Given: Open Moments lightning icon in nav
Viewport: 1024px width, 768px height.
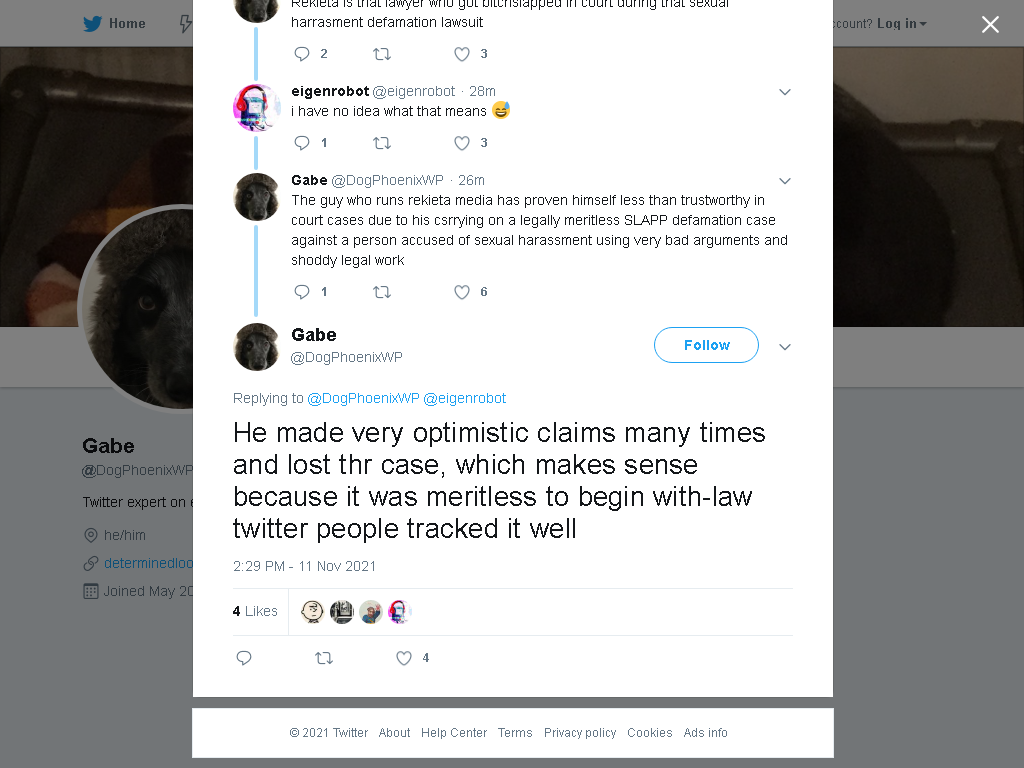Looking at the screenshot, I should click(185, 24).
